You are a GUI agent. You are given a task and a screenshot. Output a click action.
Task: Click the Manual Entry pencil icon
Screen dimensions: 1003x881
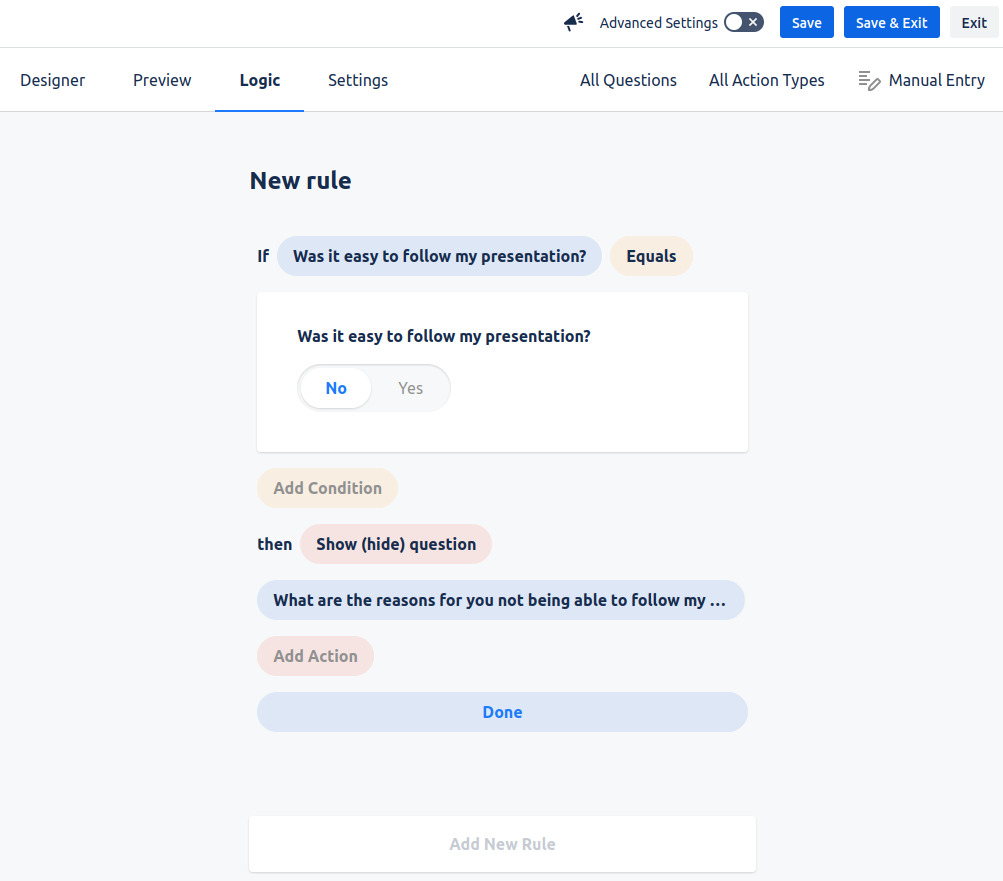tap(869, 81)
